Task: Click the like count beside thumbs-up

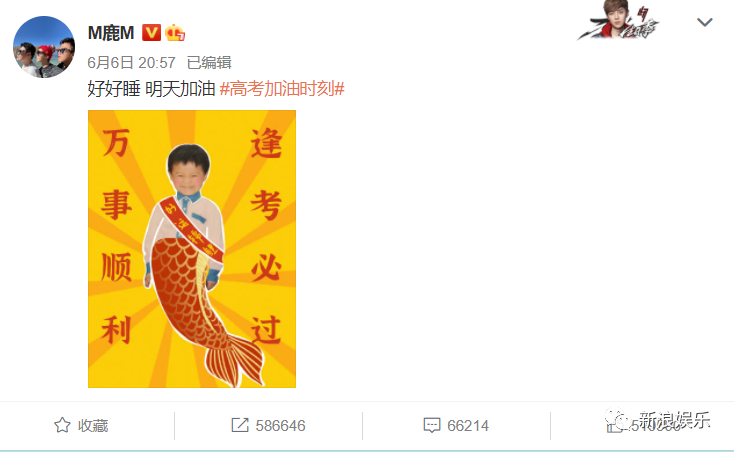Action: [655, 426]
